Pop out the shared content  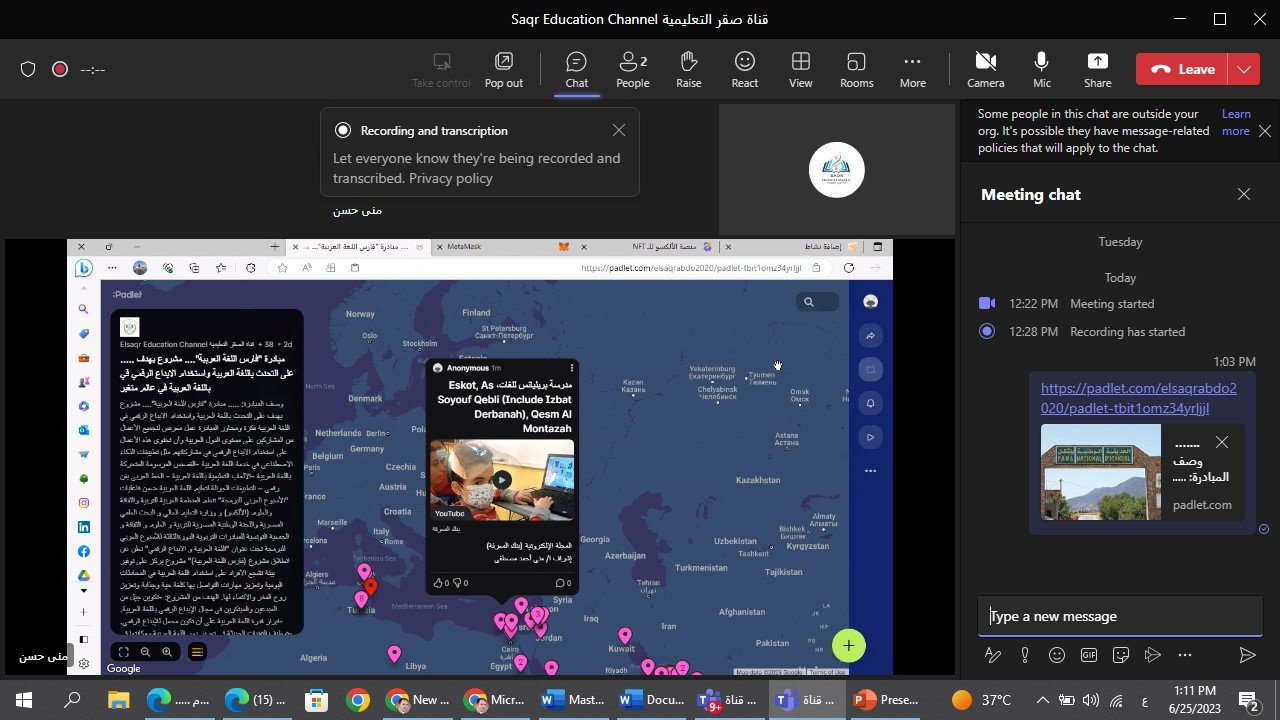coord(504,70)
